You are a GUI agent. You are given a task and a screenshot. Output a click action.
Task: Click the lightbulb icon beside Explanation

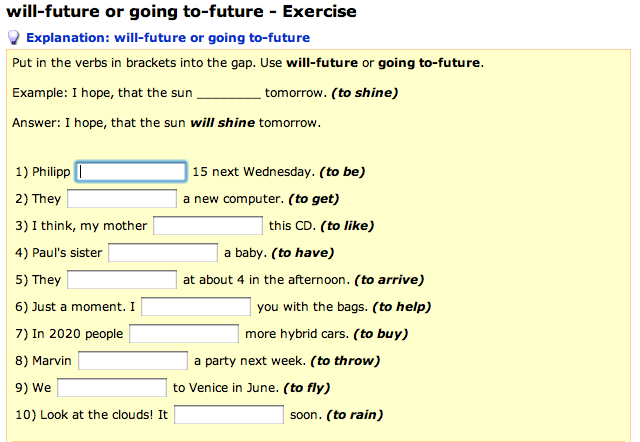(x=14, y=38)
